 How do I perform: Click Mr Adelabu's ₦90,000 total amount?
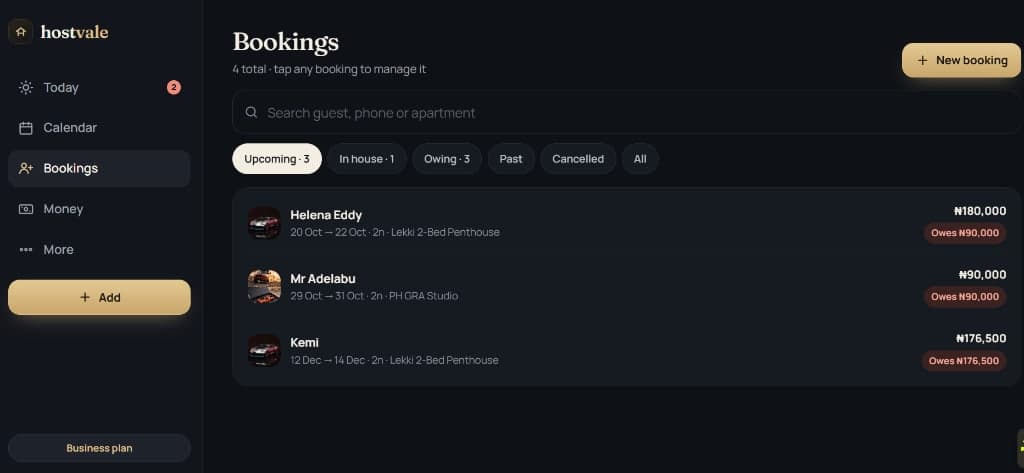click(x=982, y=275)
